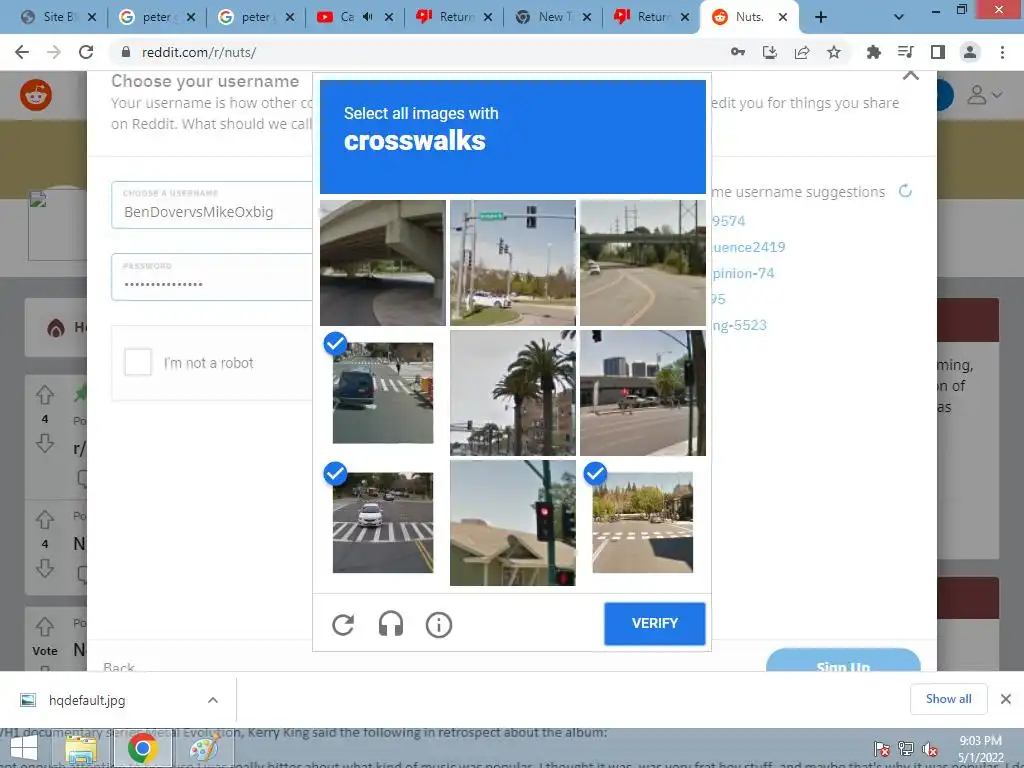Screen dimensions: 1024x768
Task: Open the Paint app from taskbar
Action: pyautogui.click(x=203, y=748)
